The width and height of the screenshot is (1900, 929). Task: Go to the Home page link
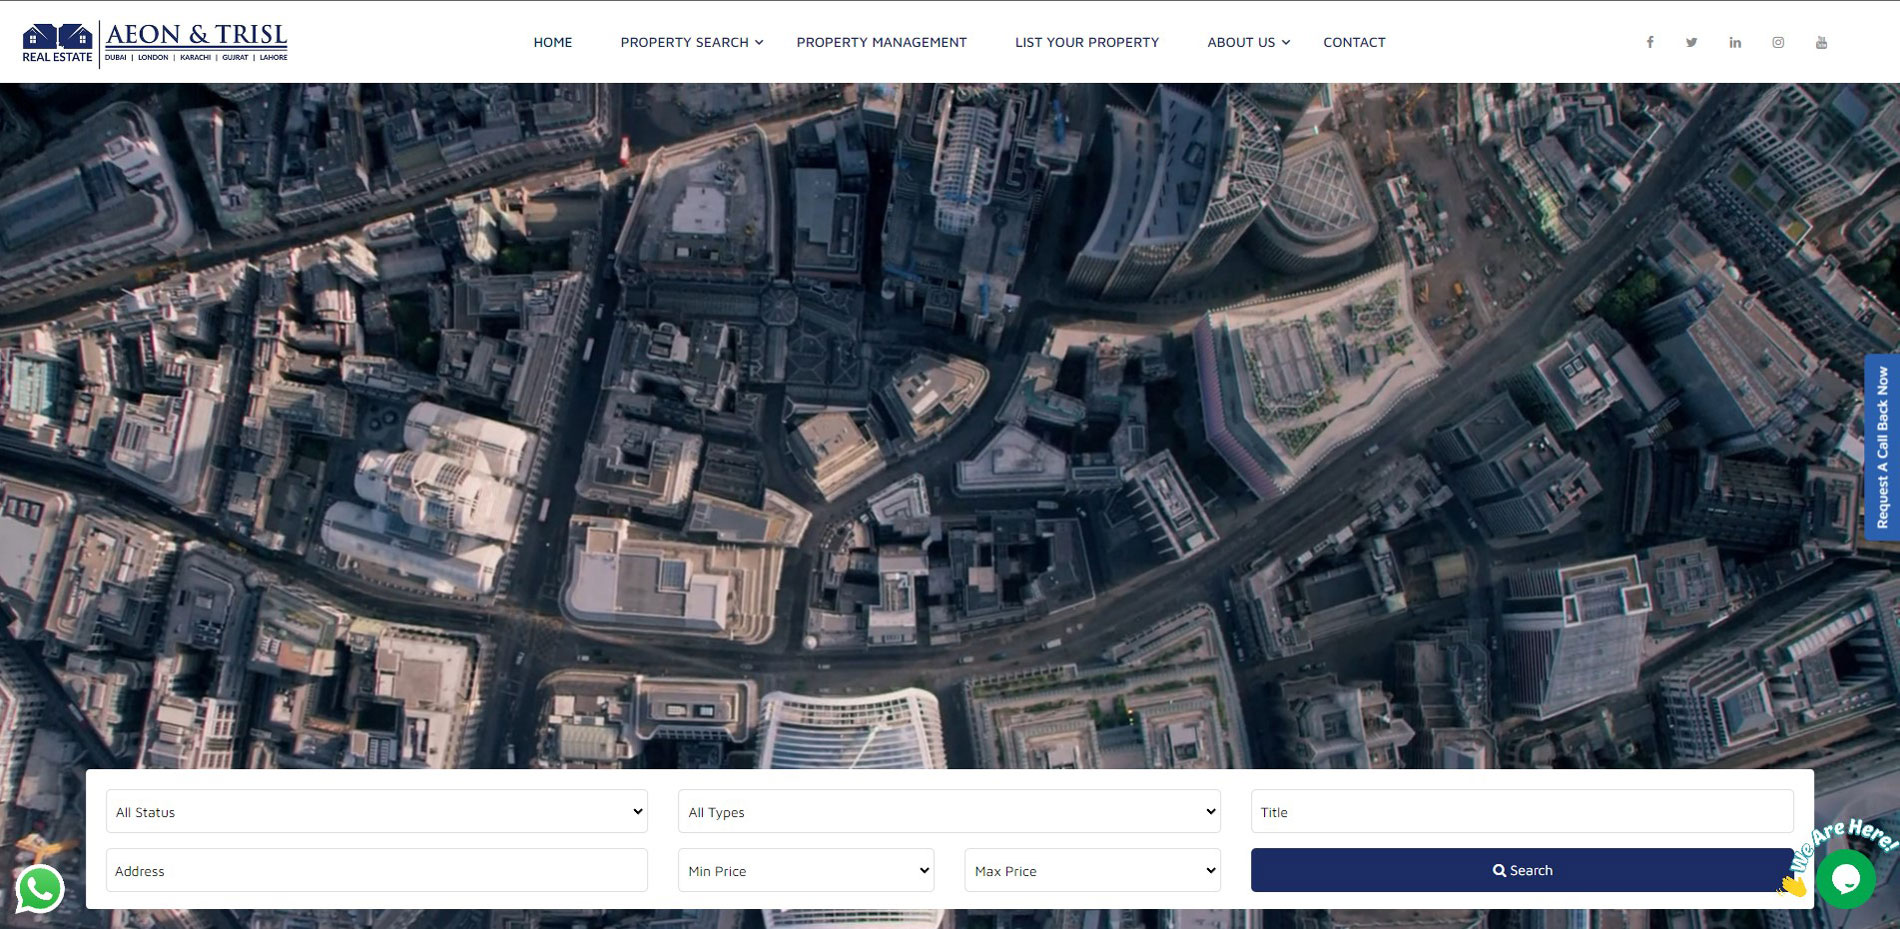pyautogui.click(x=553, y=42)
